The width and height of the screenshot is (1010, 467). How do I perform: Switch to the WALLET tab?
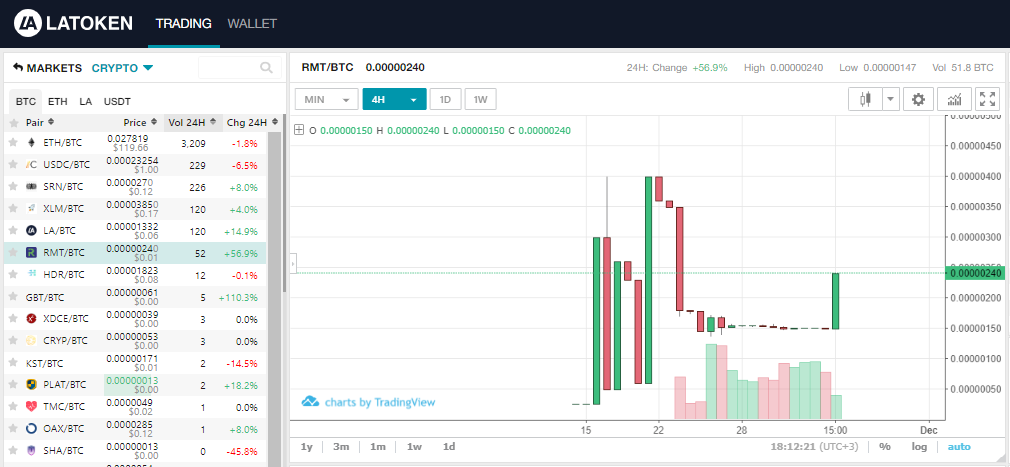pyautogui.click(x=252, y=23)
